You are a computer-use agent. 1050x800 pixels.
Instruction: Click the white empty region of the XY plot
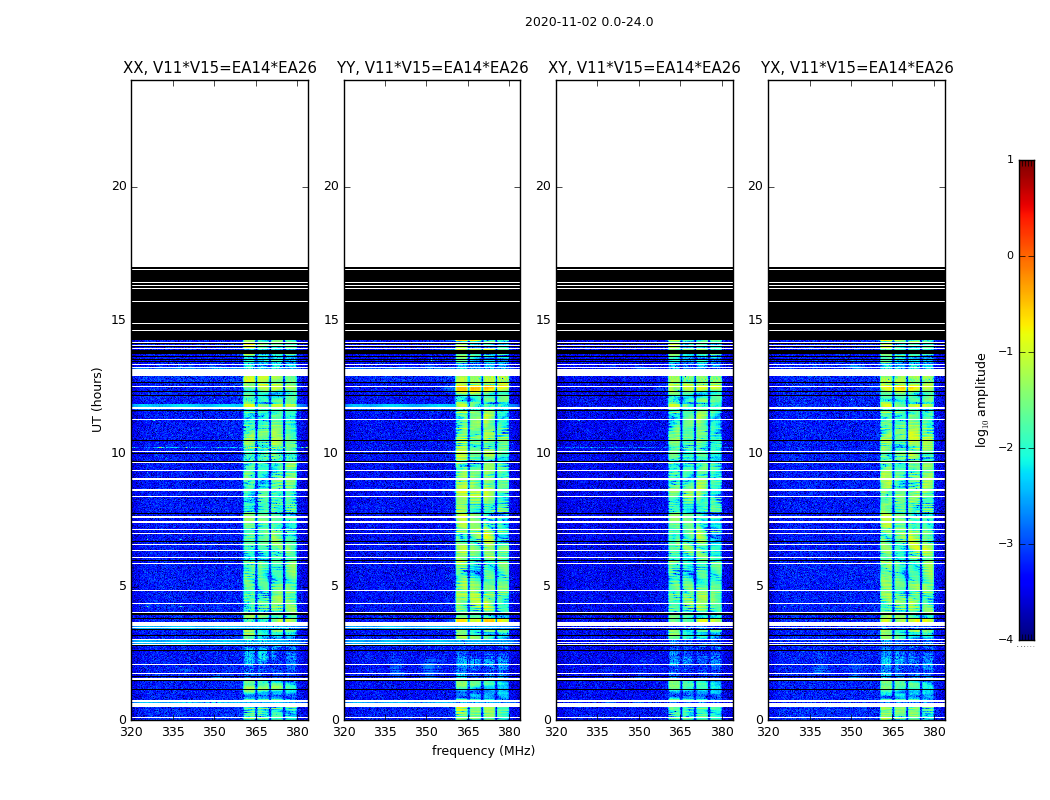pyautogui.click(x=644, y=174)
